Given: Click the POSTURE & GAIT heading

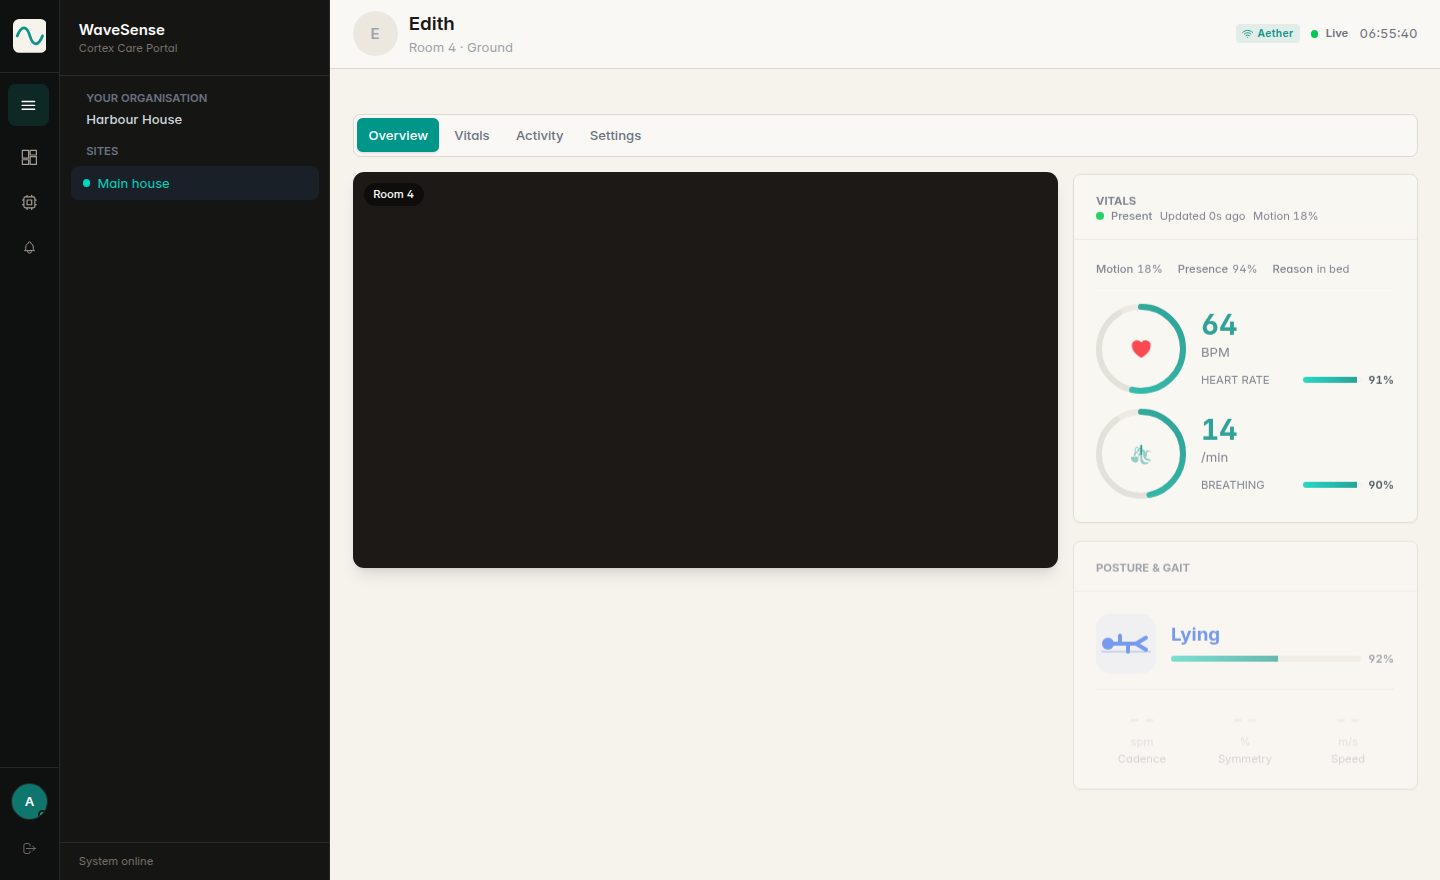Looking at the screenshot, I should click(x=1143, y=568).
